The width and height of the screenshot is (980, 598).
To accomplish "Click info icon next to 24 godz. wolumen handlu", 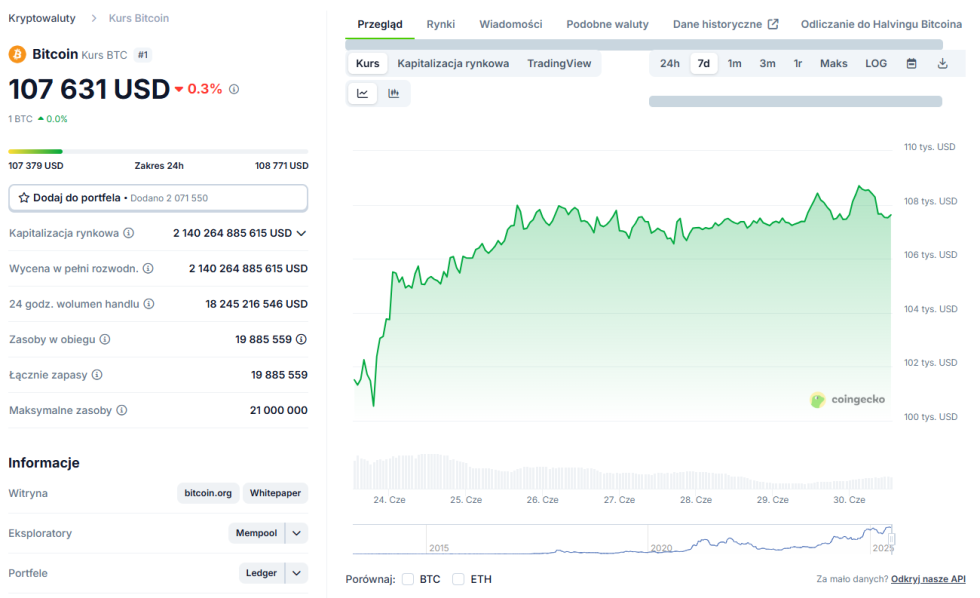I will [149, 303].
